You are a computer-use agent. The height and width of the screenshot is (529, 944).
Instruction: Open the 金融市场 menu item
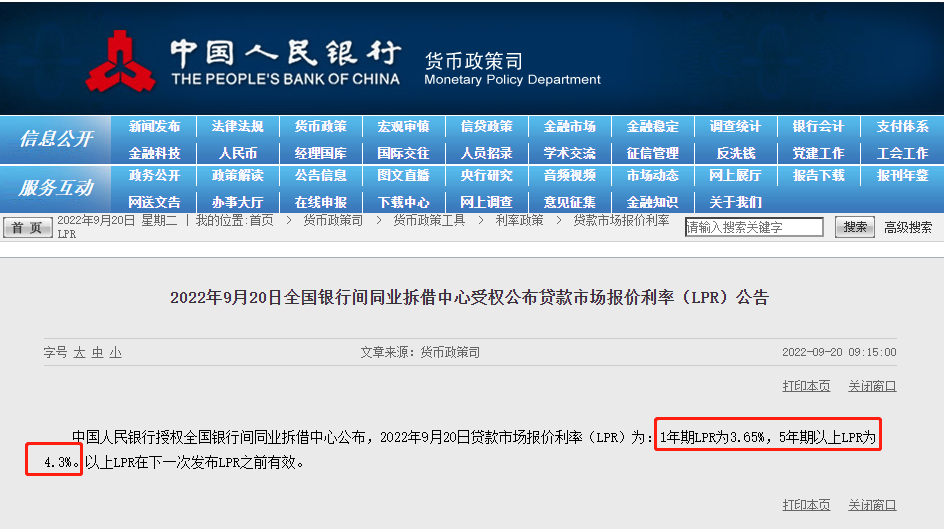click(570, 126)
